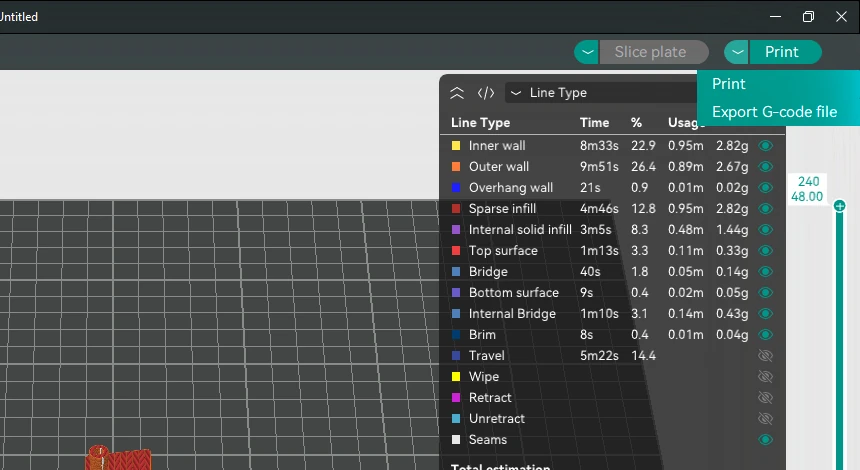The width and height of the screenshot is (860, 470).
Task: Click the yellow Wipe color swatch
Action: click(x=456, y=377)
